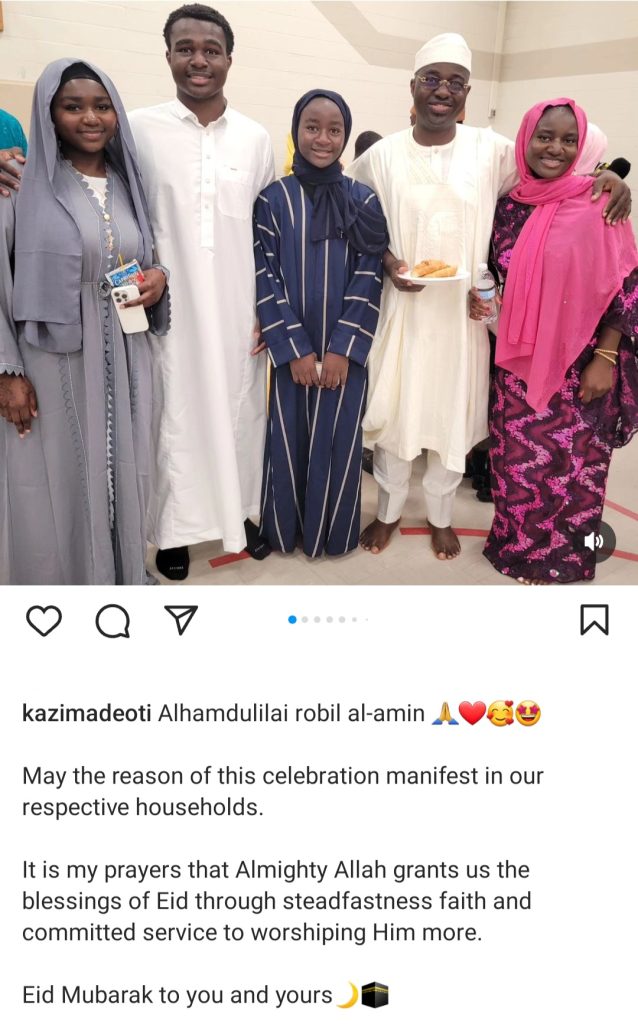
Task: Click the May the reason of this celebration paragraph
Action: [283, 792]
